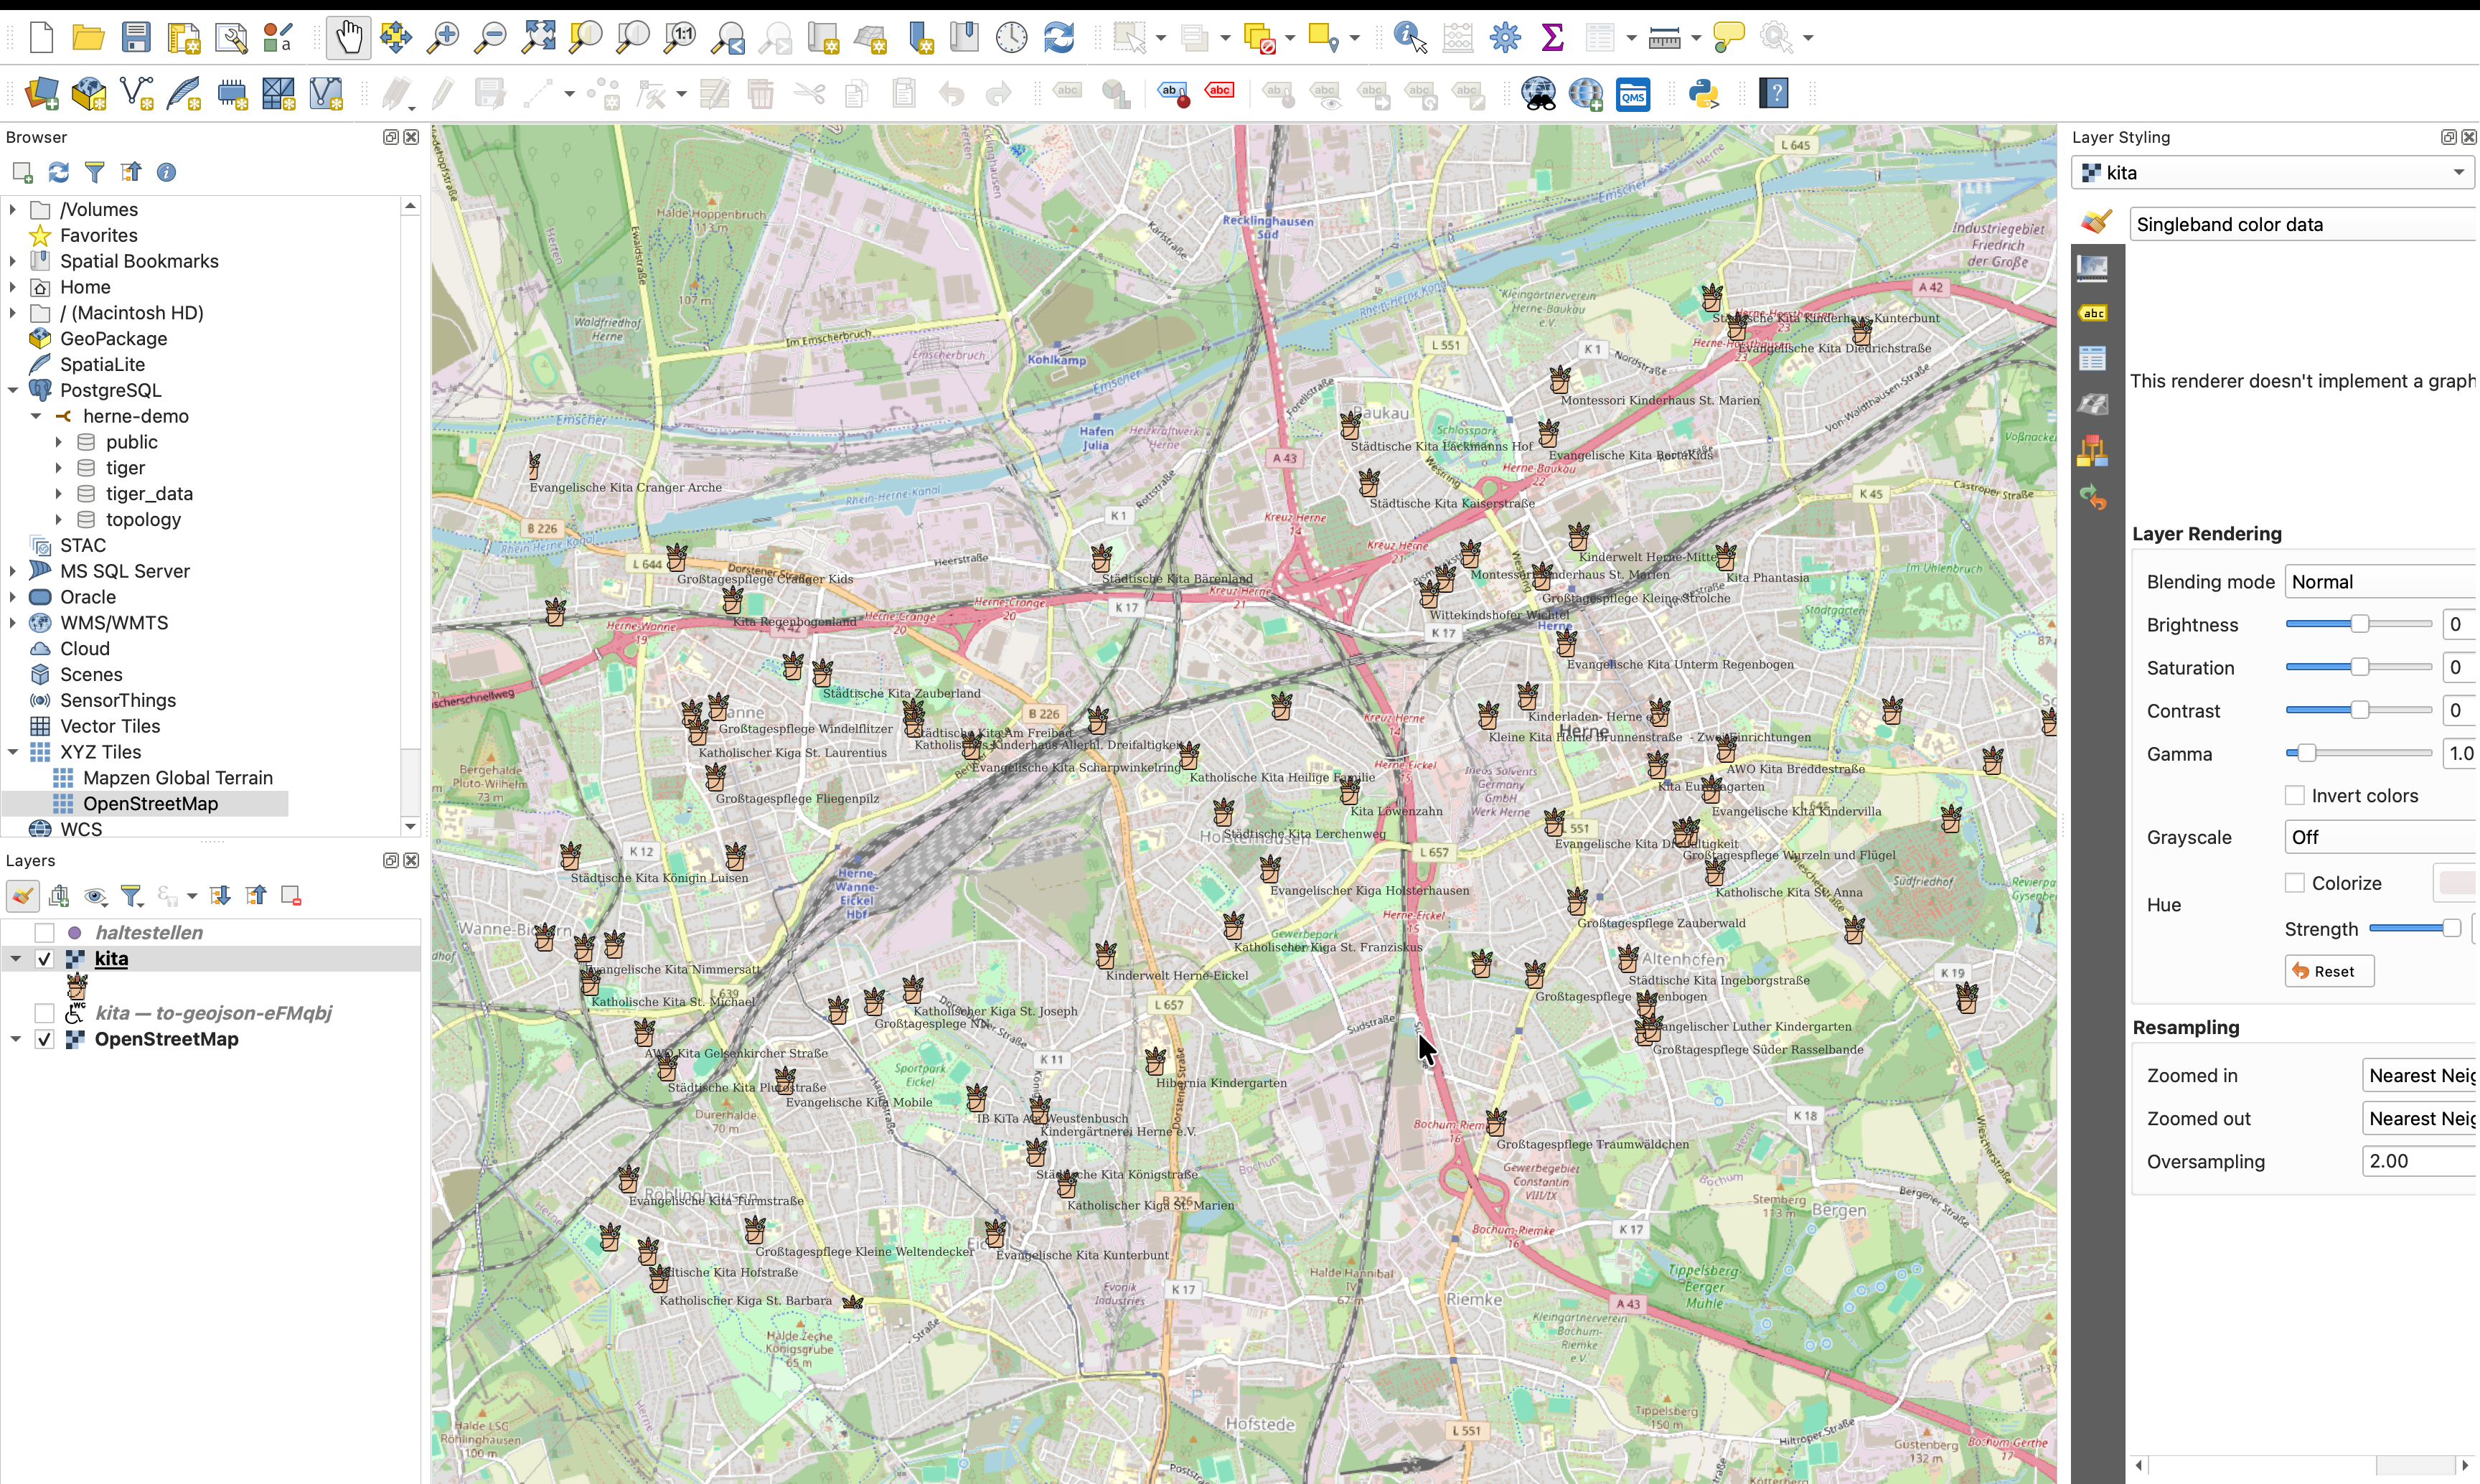The height and width of the screenshot is (1484, 2480).
Task: Click Remove Layer/Group icon in Layers panel
Action: pos(291,895)
